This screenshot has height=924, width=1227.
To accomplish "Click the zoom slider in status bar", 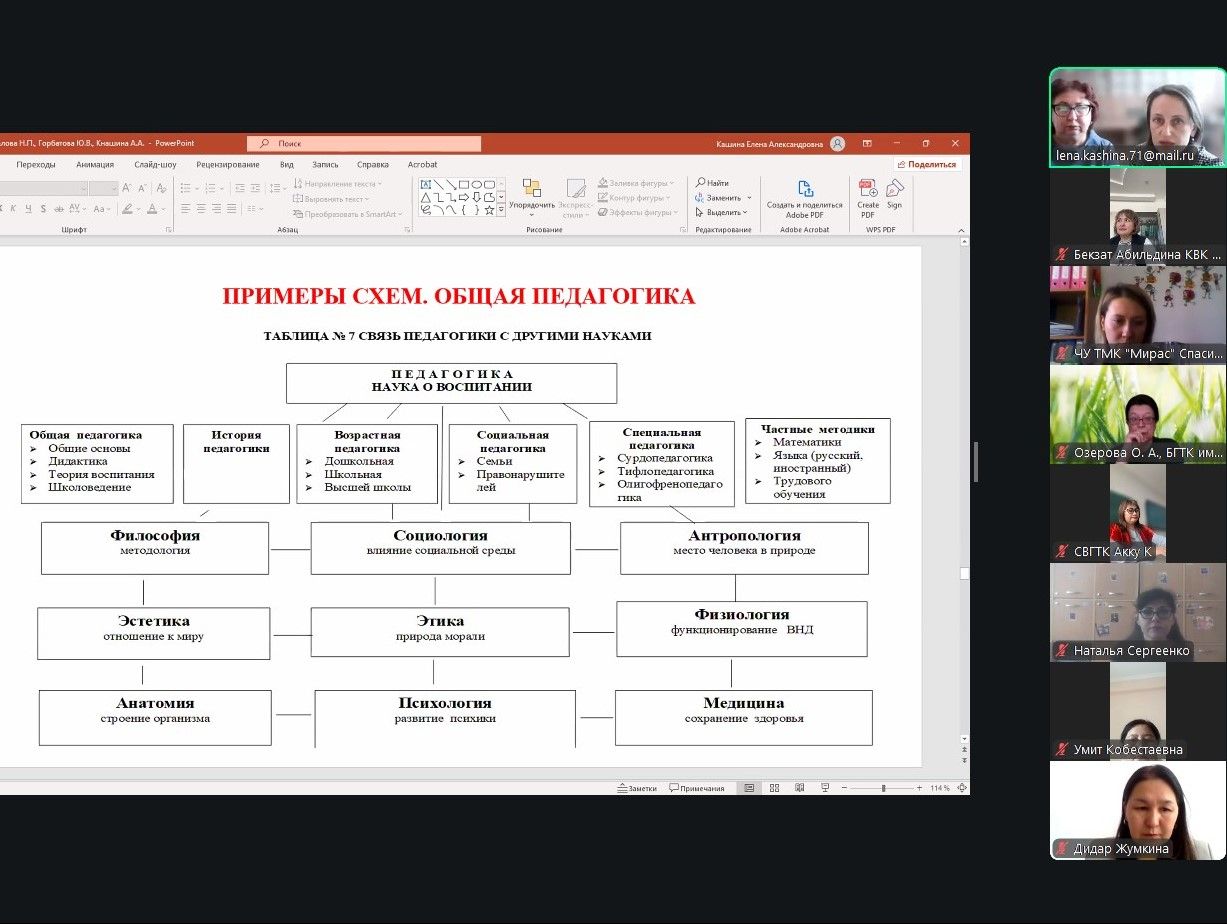I will point(883,788).
